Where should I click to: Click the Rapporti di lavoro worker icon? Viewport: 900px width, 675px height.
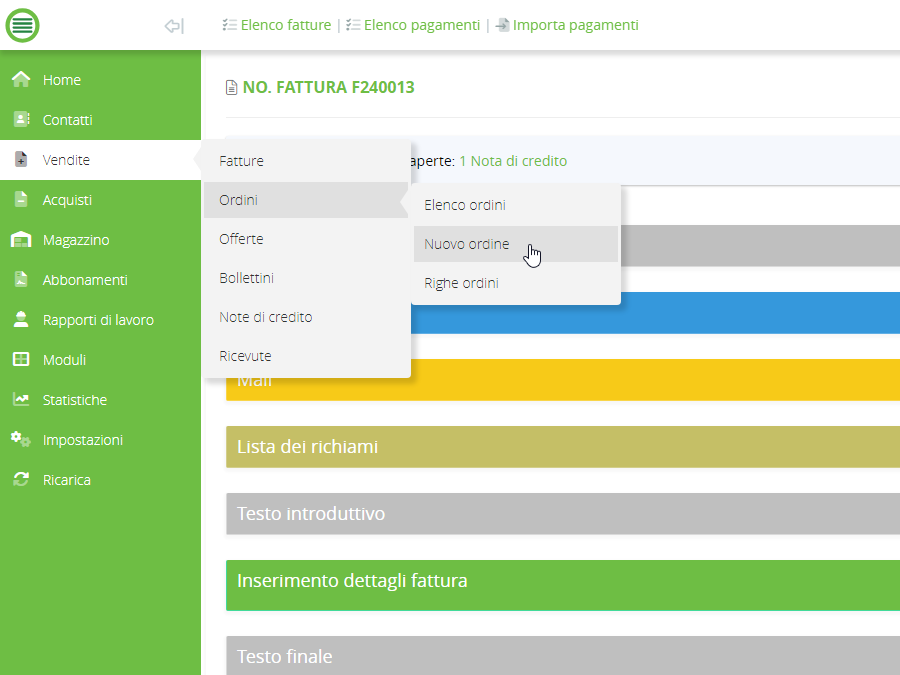(x=21, y=320)
